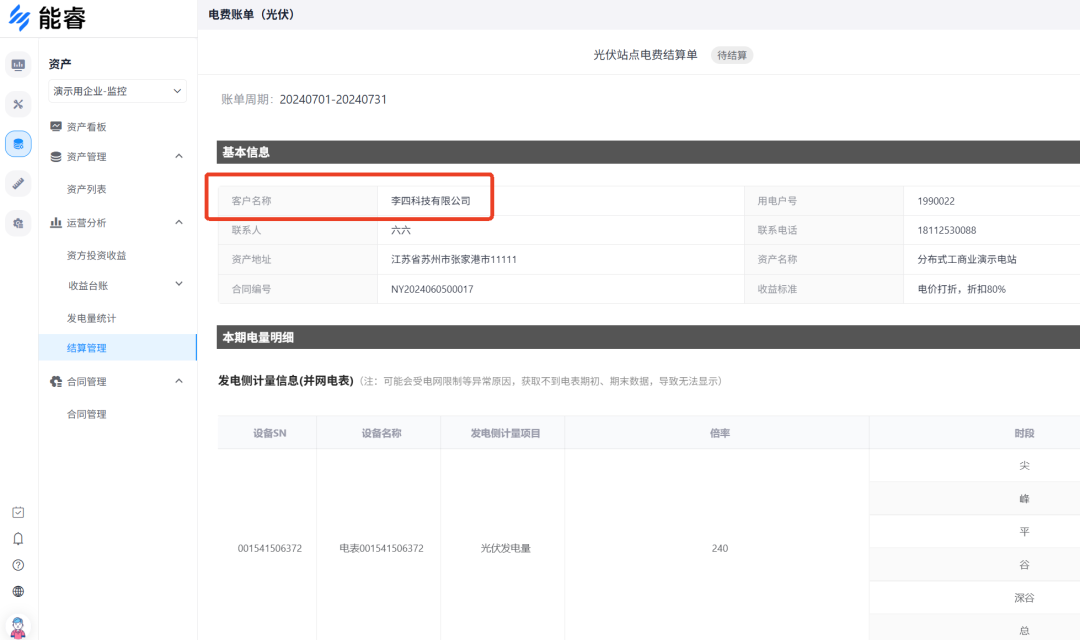This screenshot has width=1080, height=640.
Task: Collapse the 合同管理 menu group
Action: coord(179,381)
